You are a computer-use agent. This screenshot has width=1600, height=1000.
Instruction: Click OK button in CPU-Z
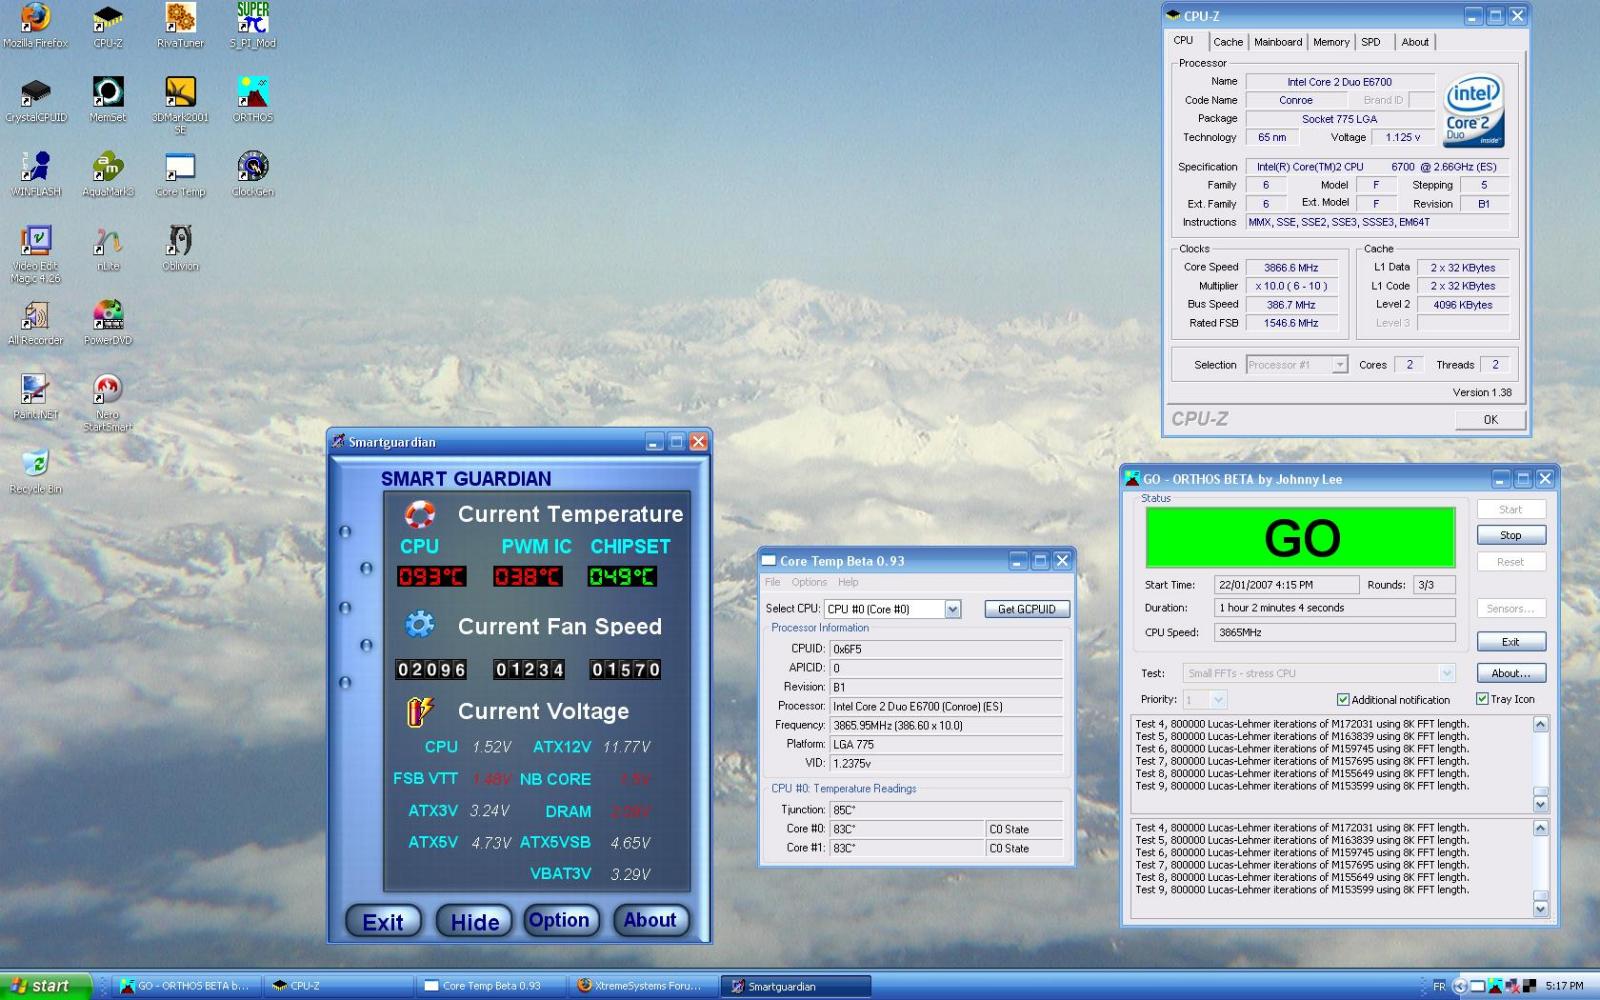pos(1490,420)
